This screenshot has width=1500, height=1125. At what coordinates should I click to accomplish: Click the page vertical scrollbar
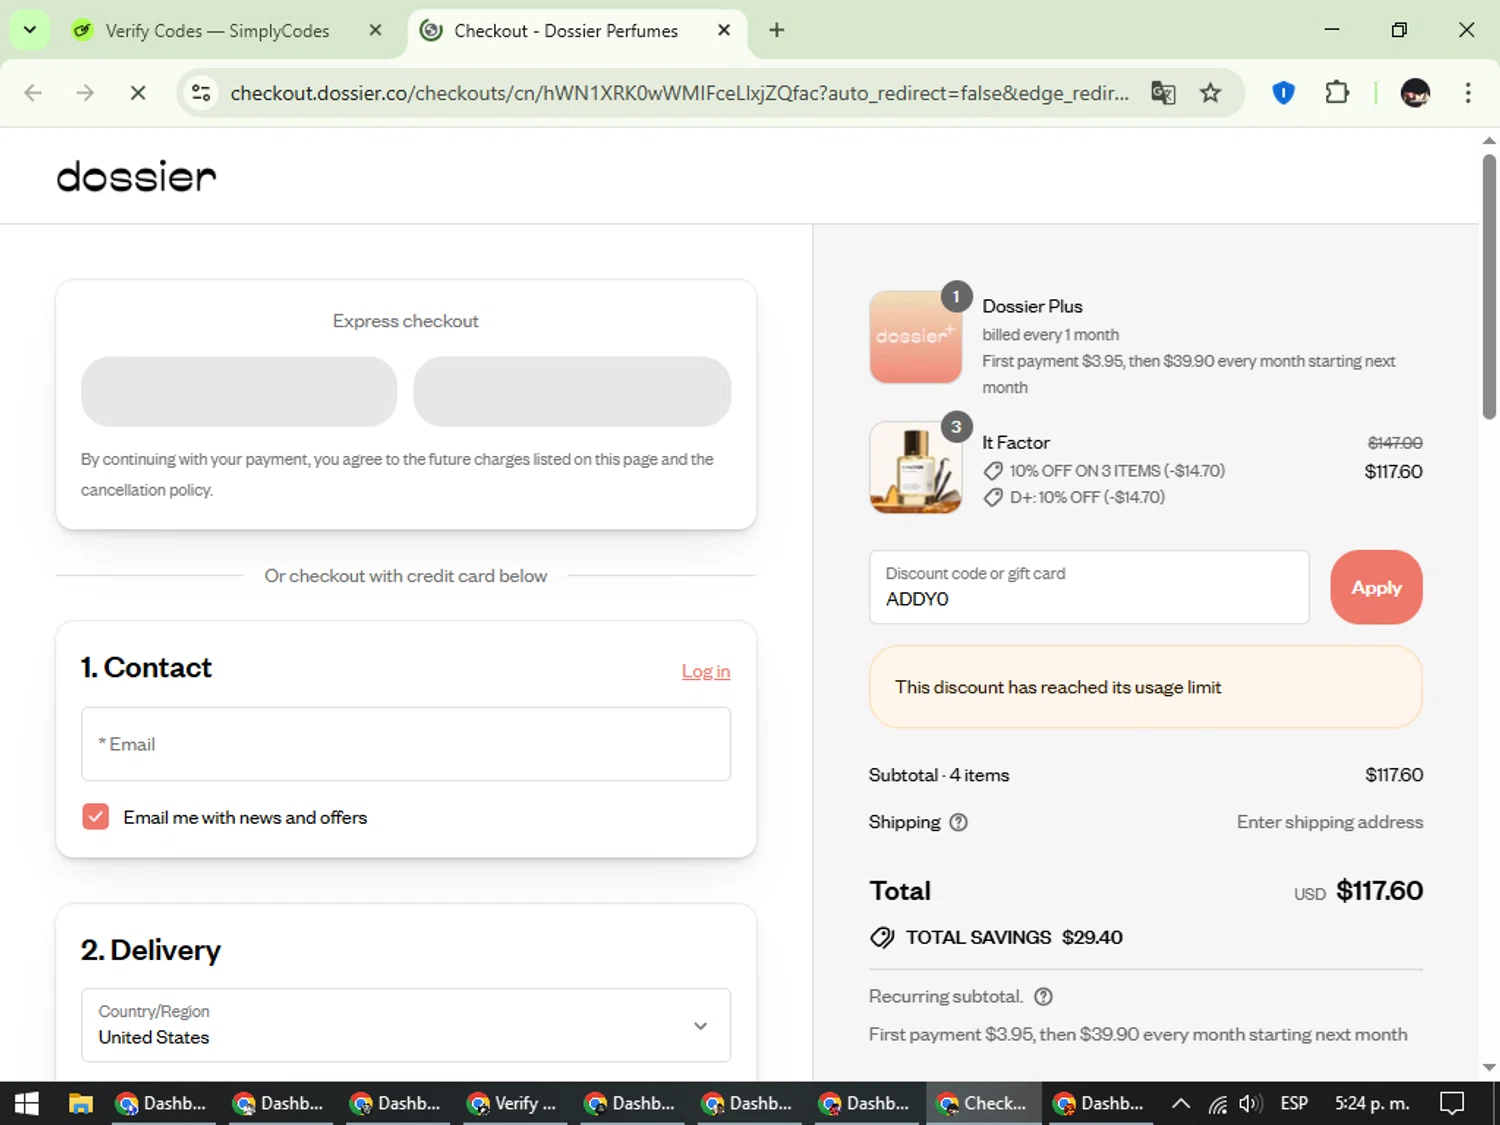[1489, 286]
